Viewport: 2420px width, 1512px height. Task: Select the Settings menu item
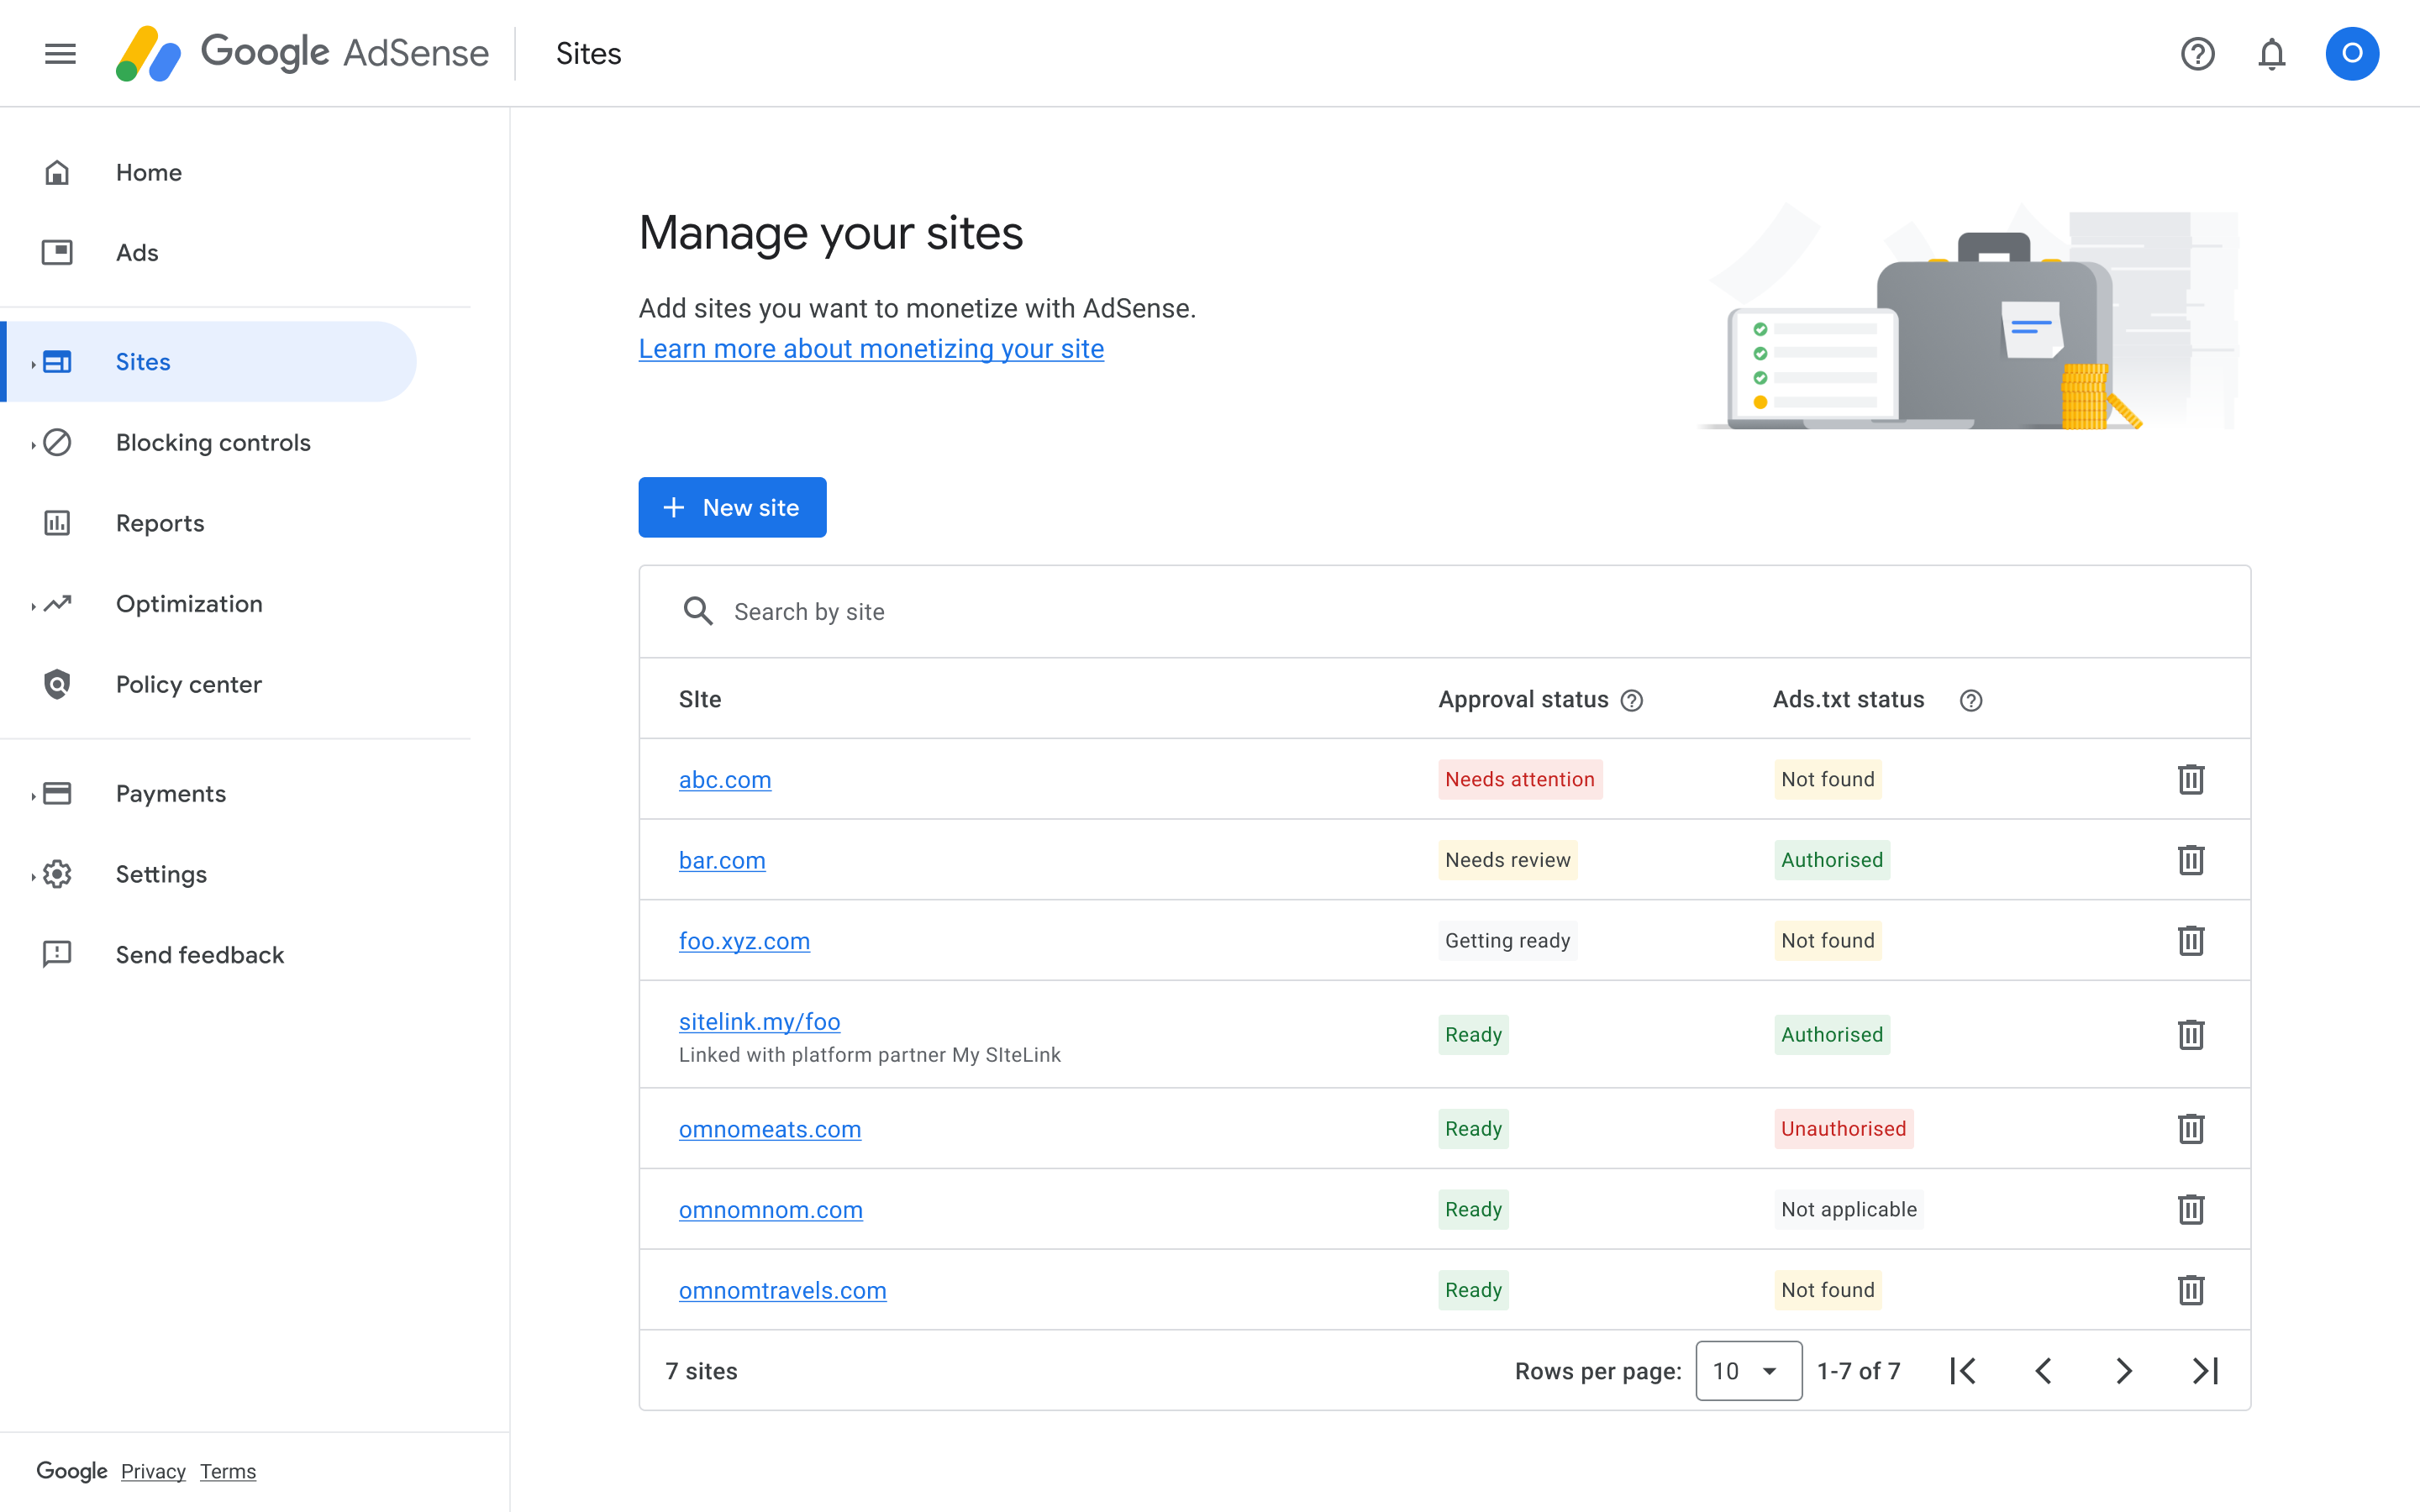click(160, 873)
